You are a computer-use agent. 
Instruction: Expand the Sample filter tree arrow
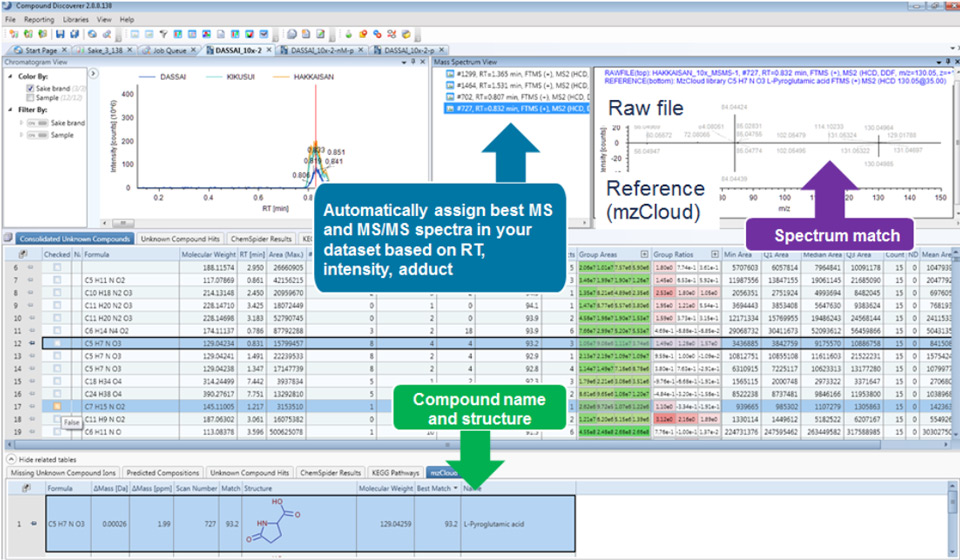click(x=21, y=135)
